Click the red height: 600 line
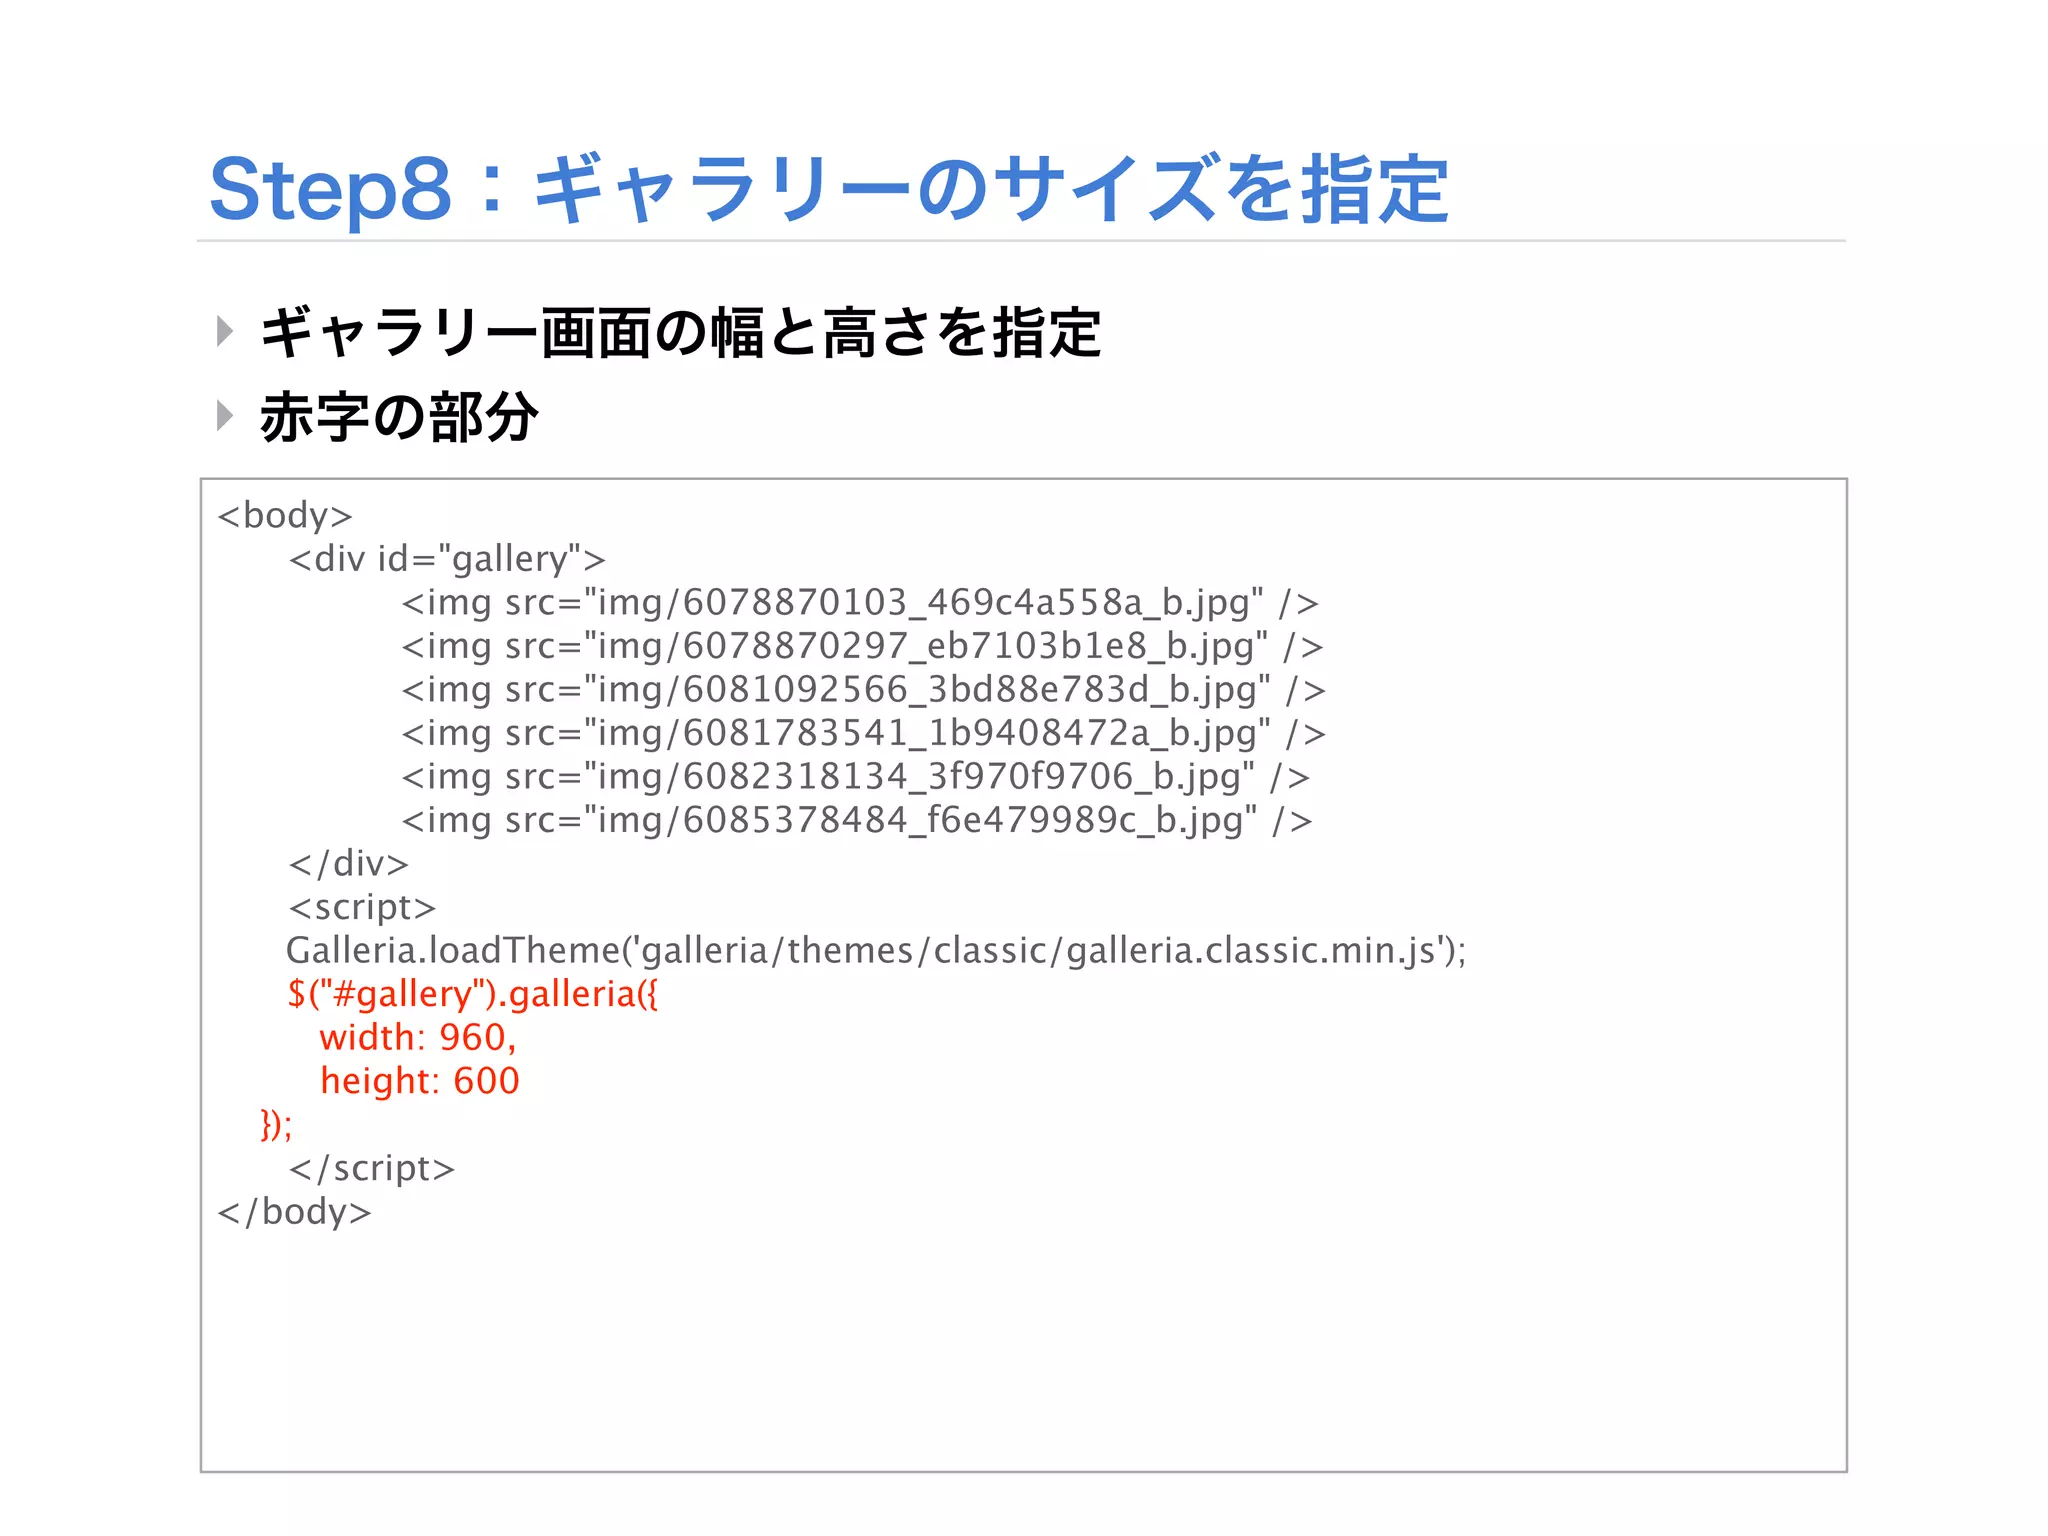 pos(419,1081)
